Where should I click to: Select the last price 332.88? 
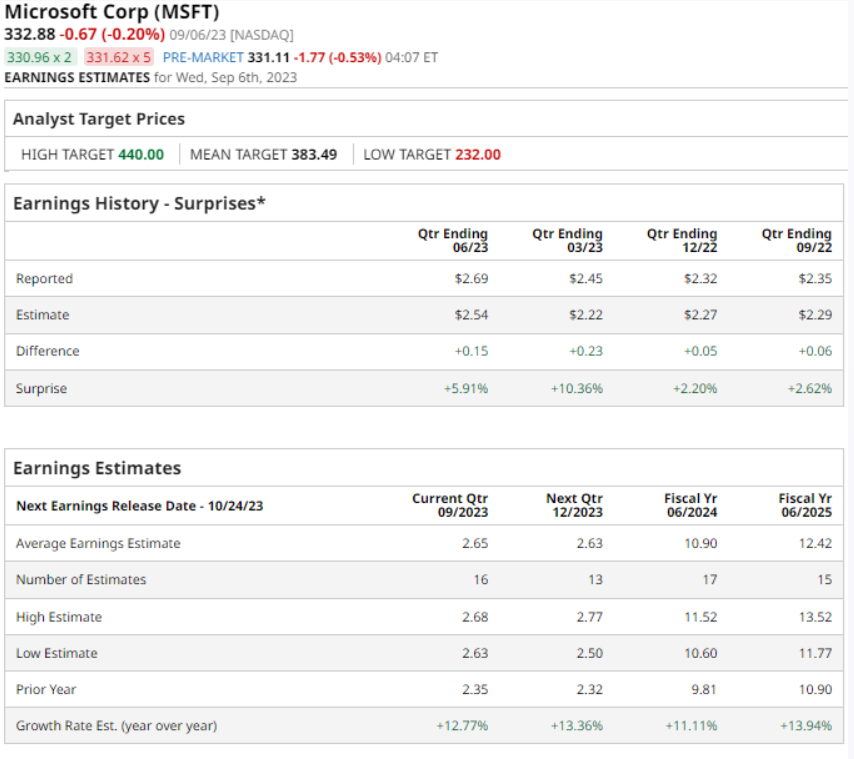pos(30,34)
